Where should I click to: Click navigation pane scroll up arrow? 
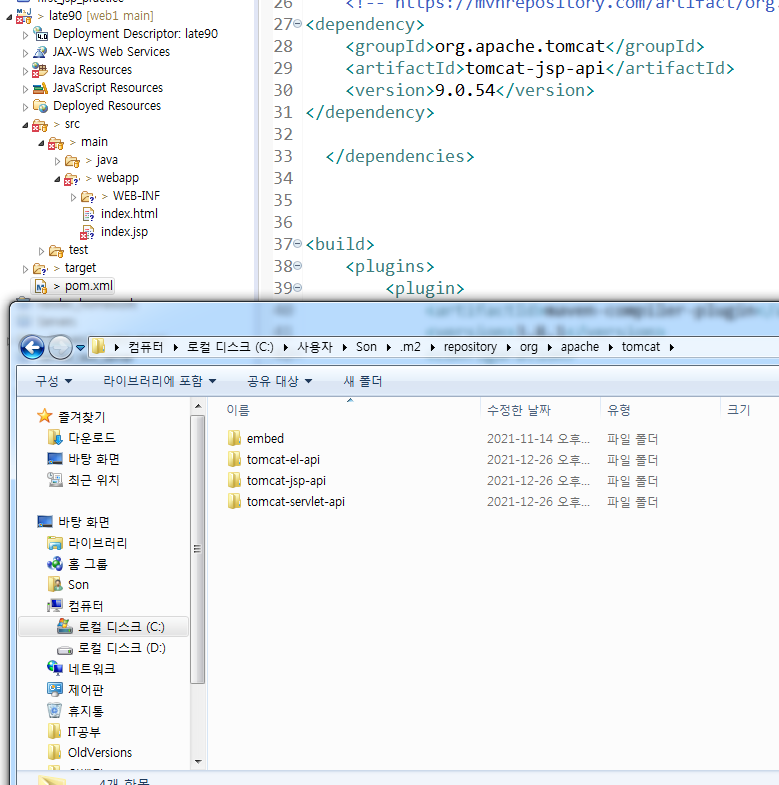[198, 406]
